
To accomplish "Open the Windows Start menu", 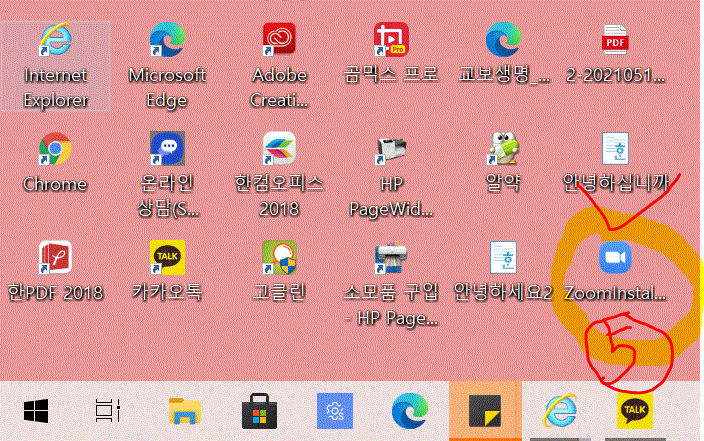I will click(x=36, y=411).
